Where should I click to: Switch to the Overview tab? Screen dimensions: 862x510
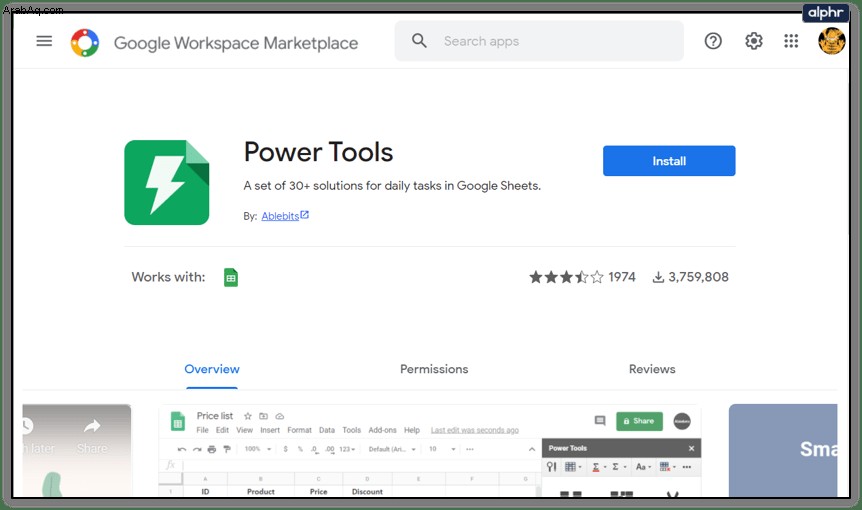click(x=212, y=369)
